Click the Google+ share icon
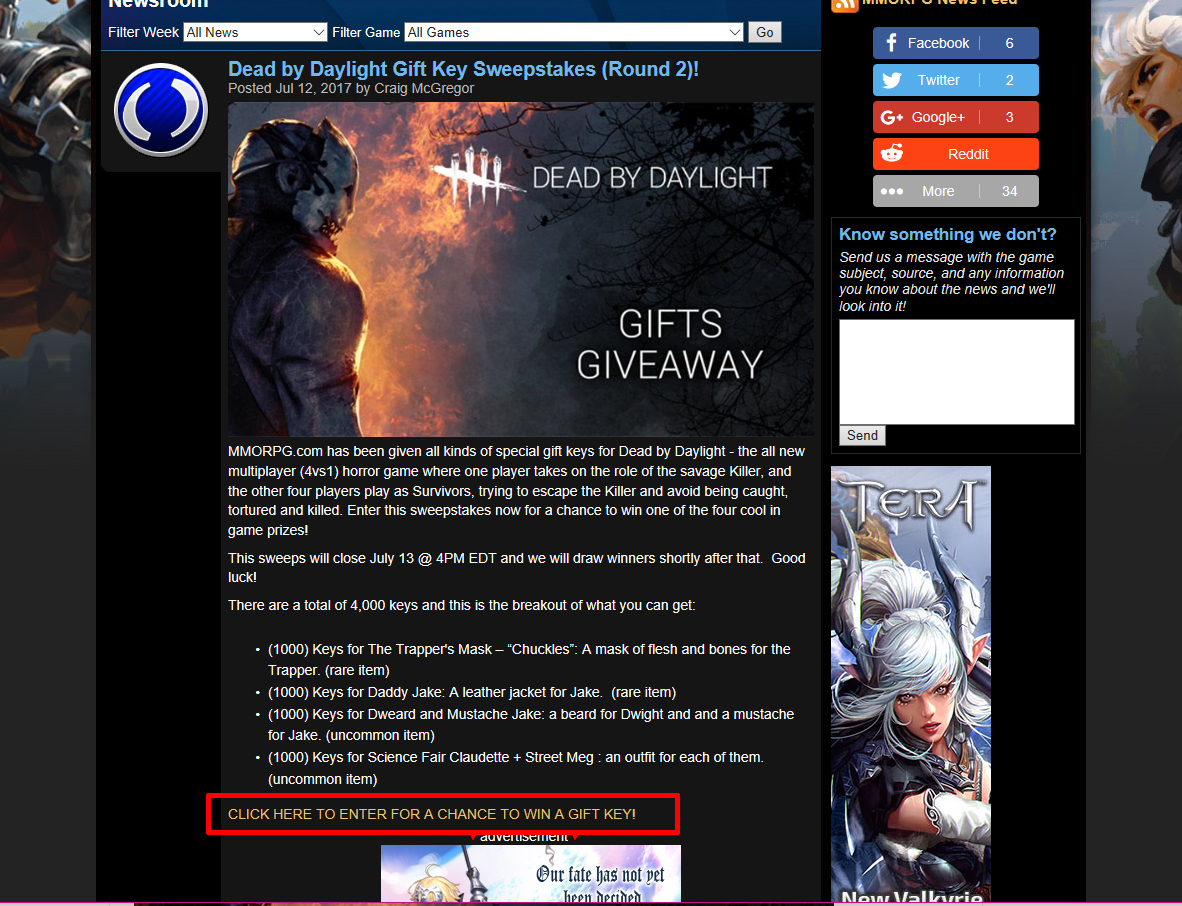The height and width of the screenshot is (906, 1182). tap(892, 117)
